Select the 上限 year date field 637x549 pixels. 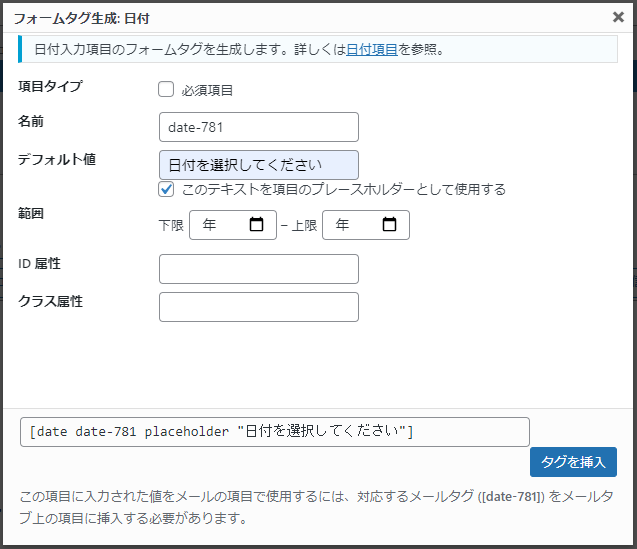point(366,225)
